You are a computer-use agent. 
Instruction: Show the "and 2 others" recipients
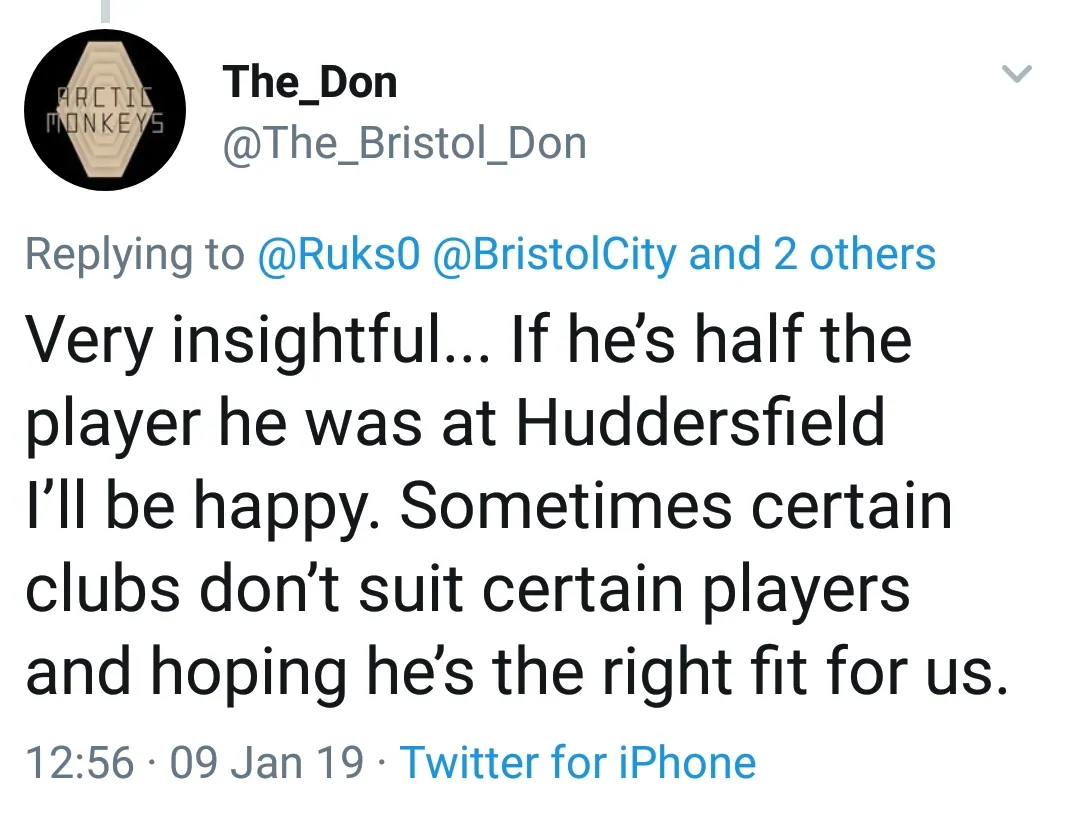(x=812, y=254)
